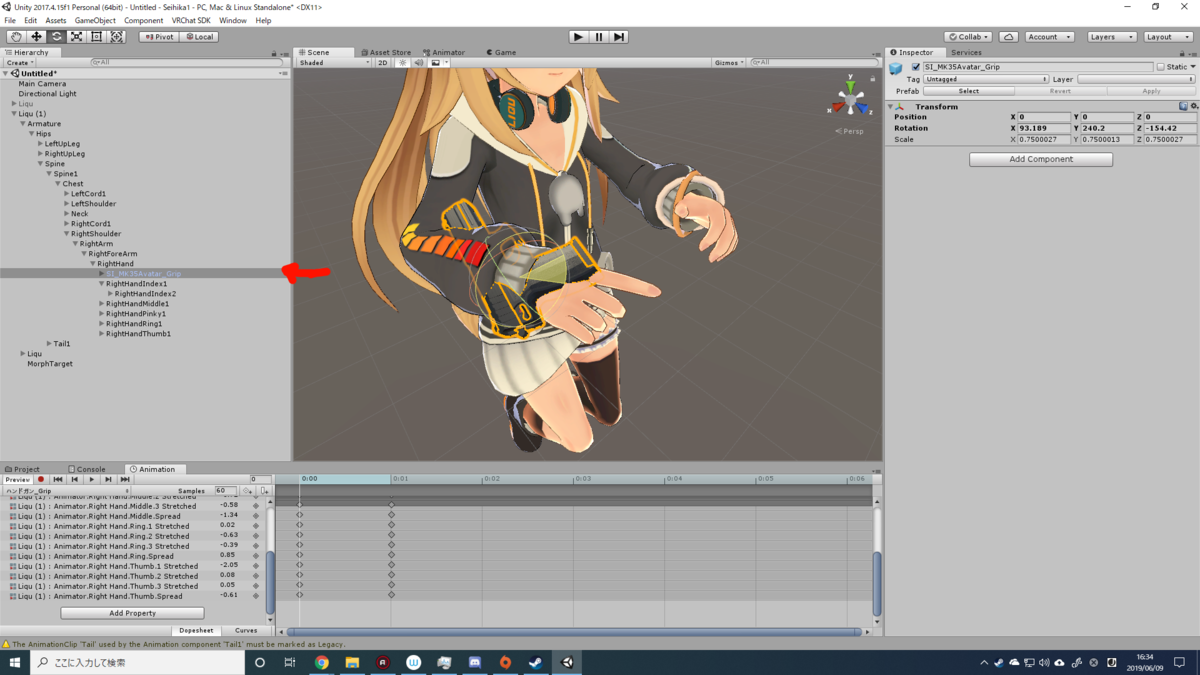1200x675 pixels.
Task: Open Transform help reference book icon
Action: click(1183, 106)
